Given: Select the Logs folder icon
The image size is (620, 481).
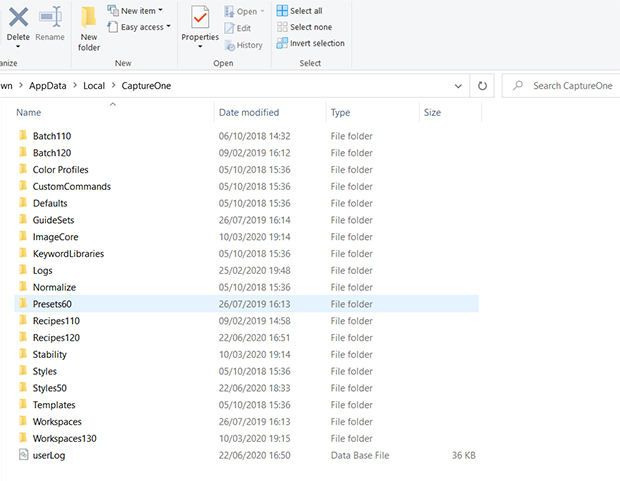Looking at the screenshot, I should tap(23, 270).
